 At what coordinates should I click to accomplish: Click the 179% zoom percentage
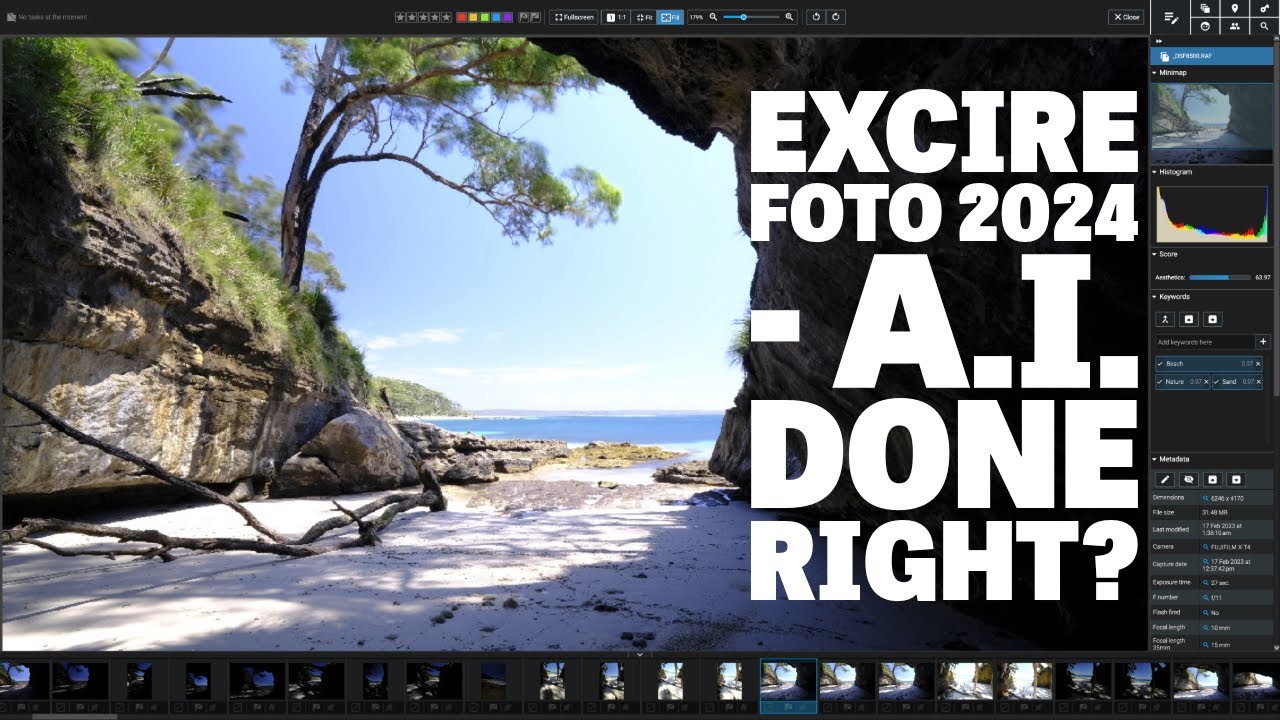[696, 17]
